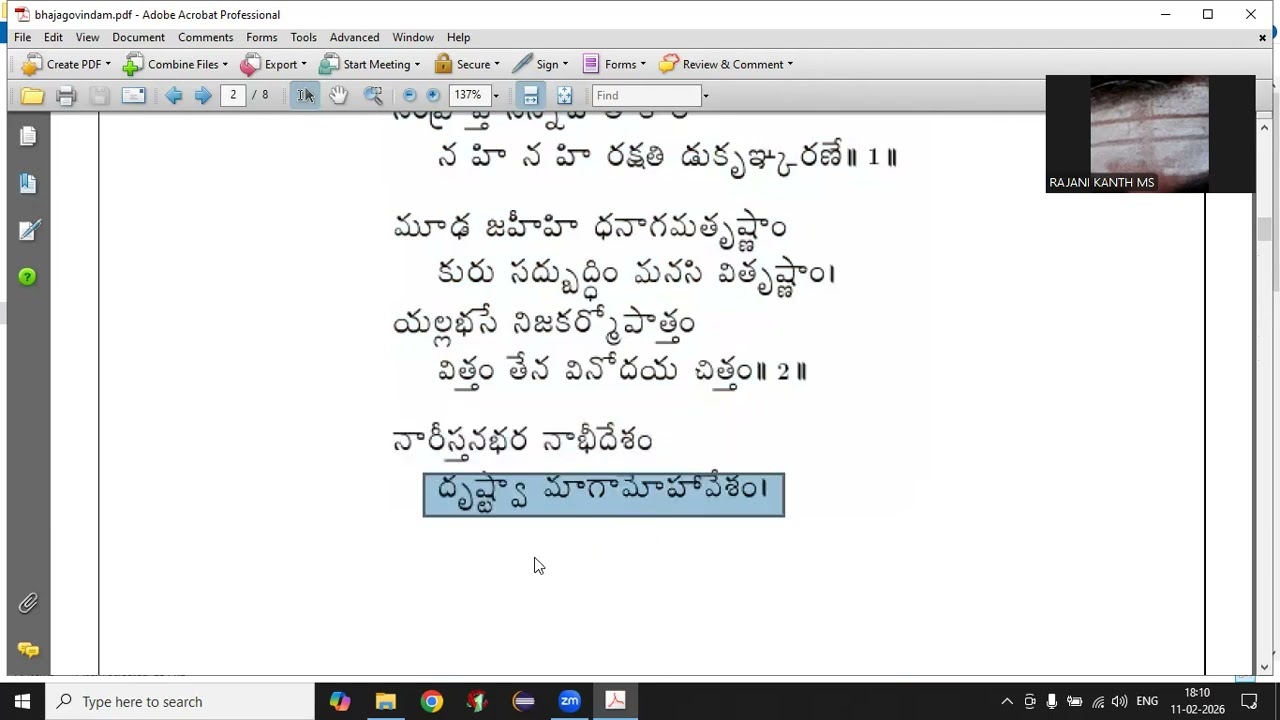Open the Signatures panel in left sidebar
The height and width of the screenshot is (720, 1280).
pos(28,230)
